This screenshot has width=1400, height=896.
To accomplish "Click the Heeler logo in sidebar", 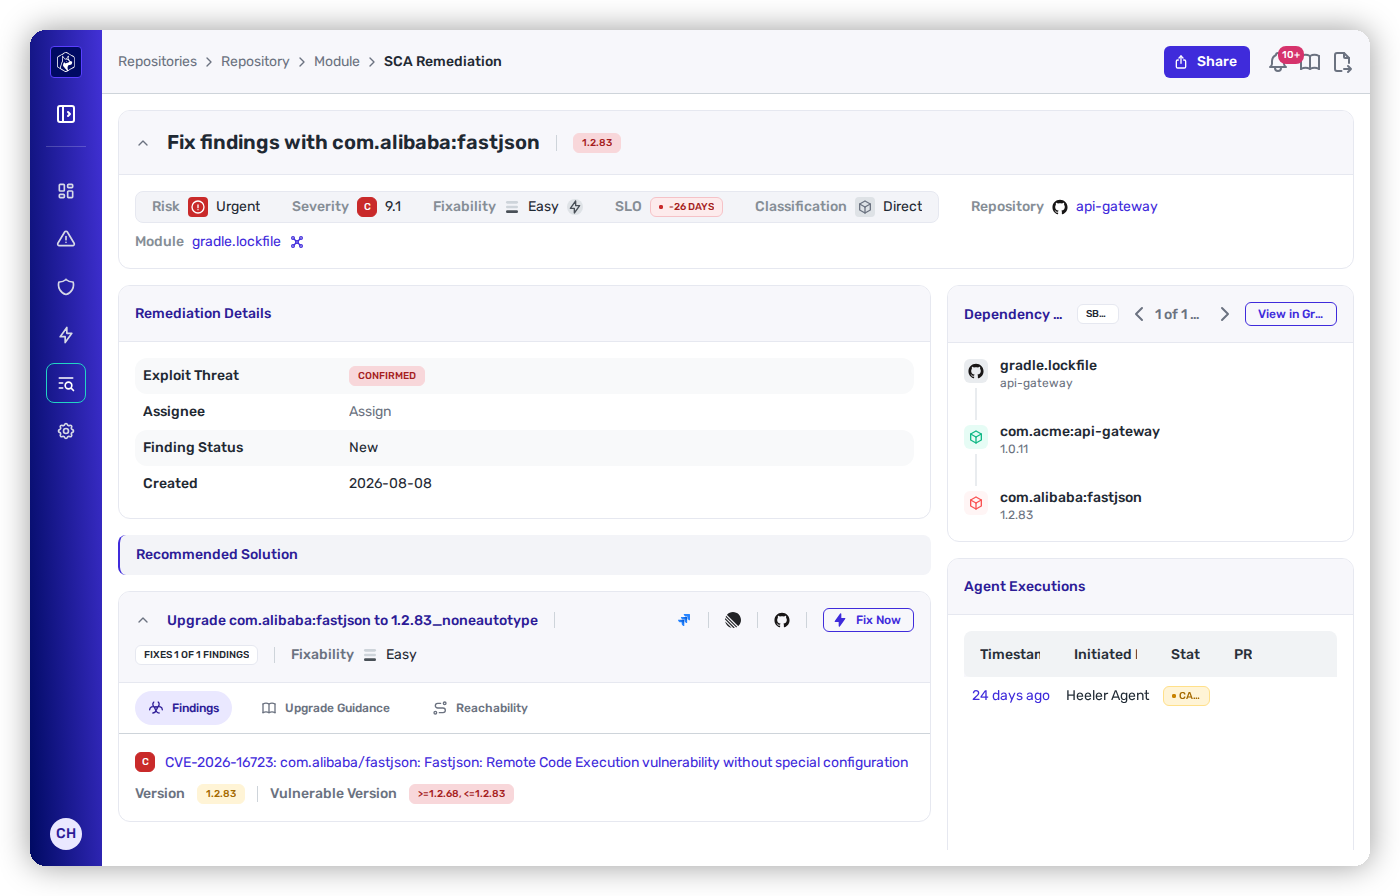I will coord(66,62).
